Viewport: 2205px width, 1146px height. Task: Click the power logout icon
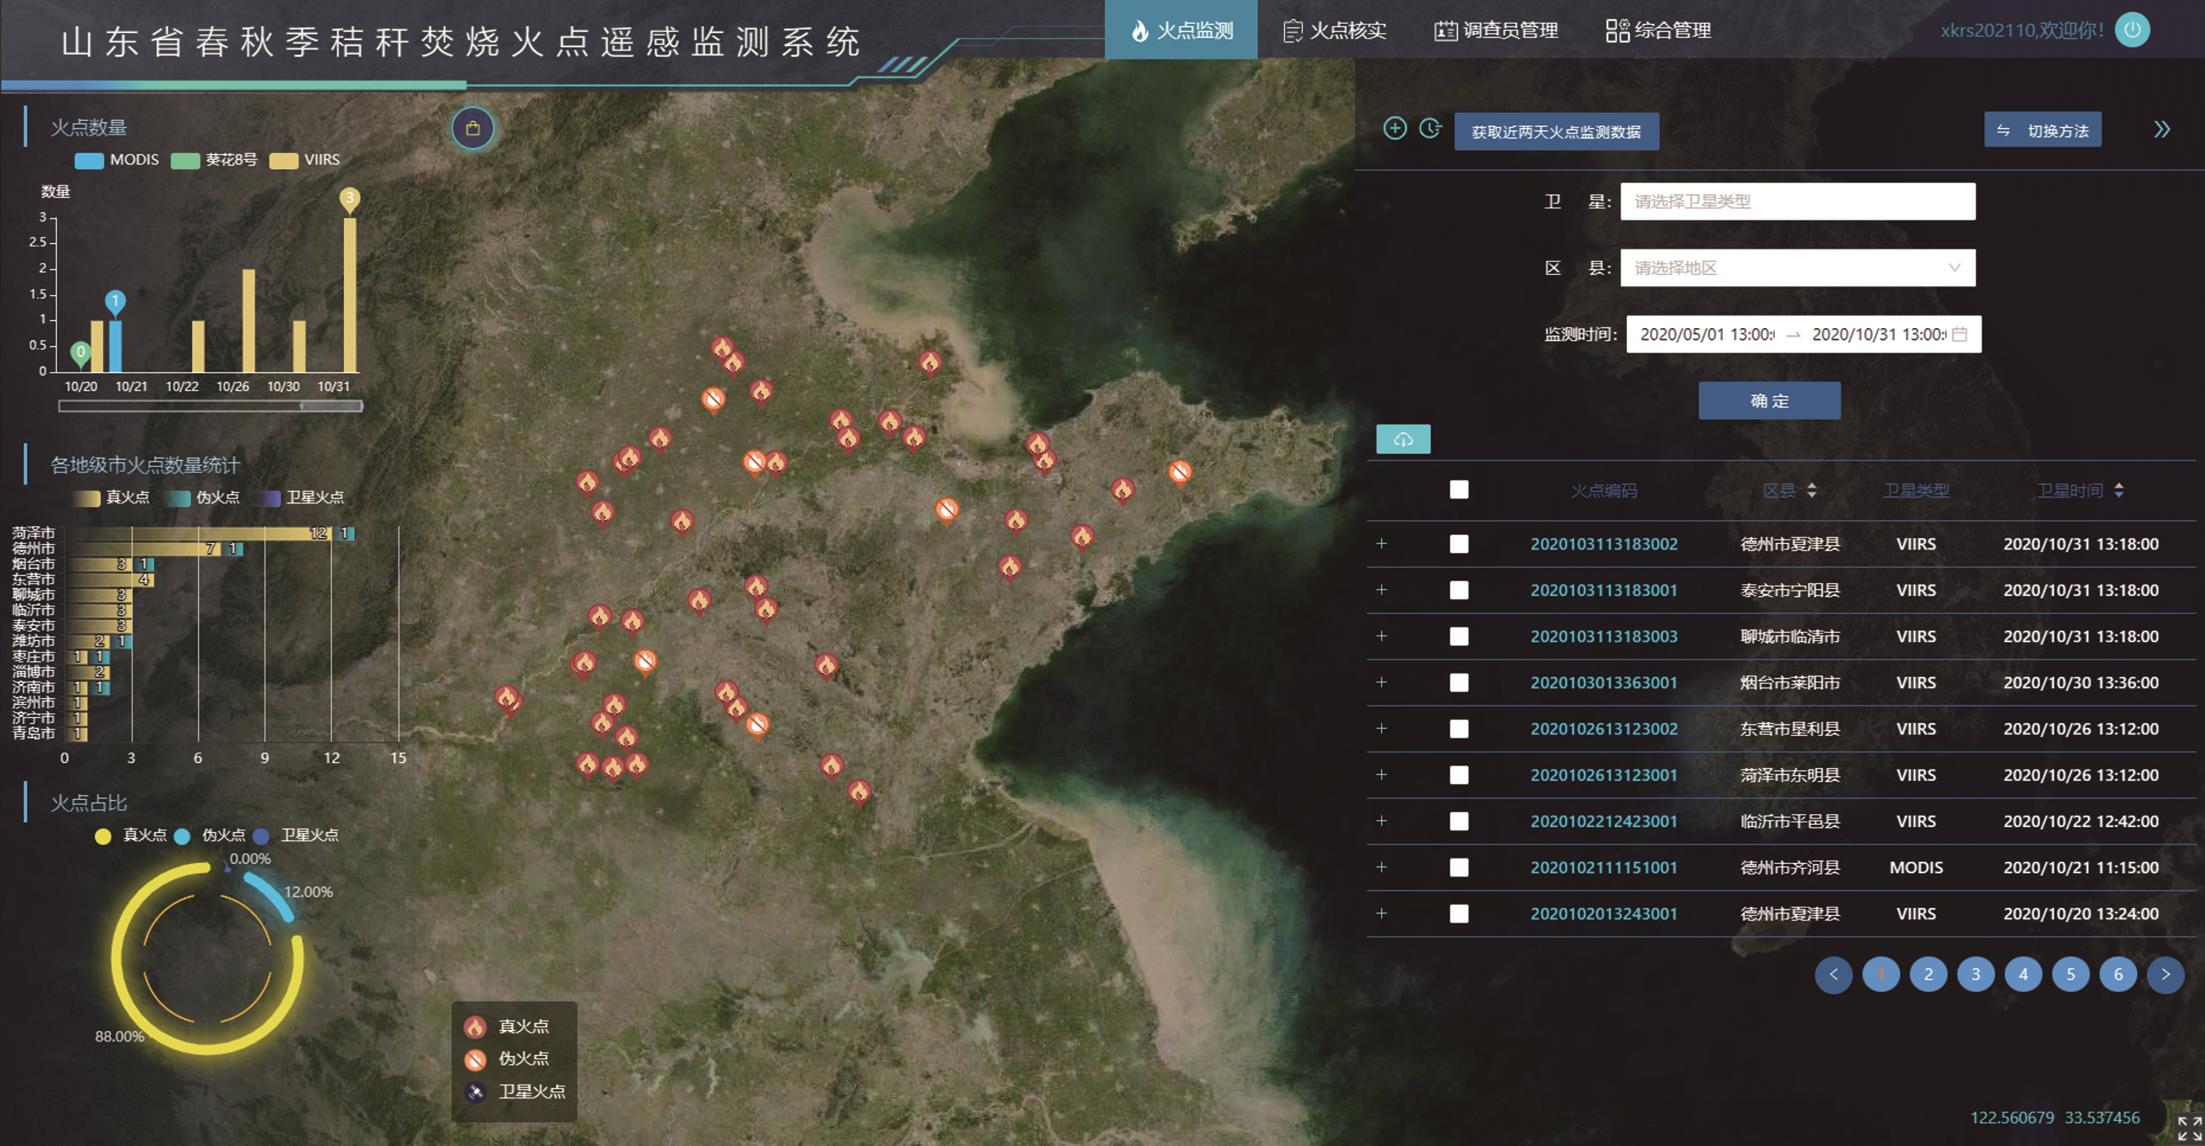coord(2132,30)
